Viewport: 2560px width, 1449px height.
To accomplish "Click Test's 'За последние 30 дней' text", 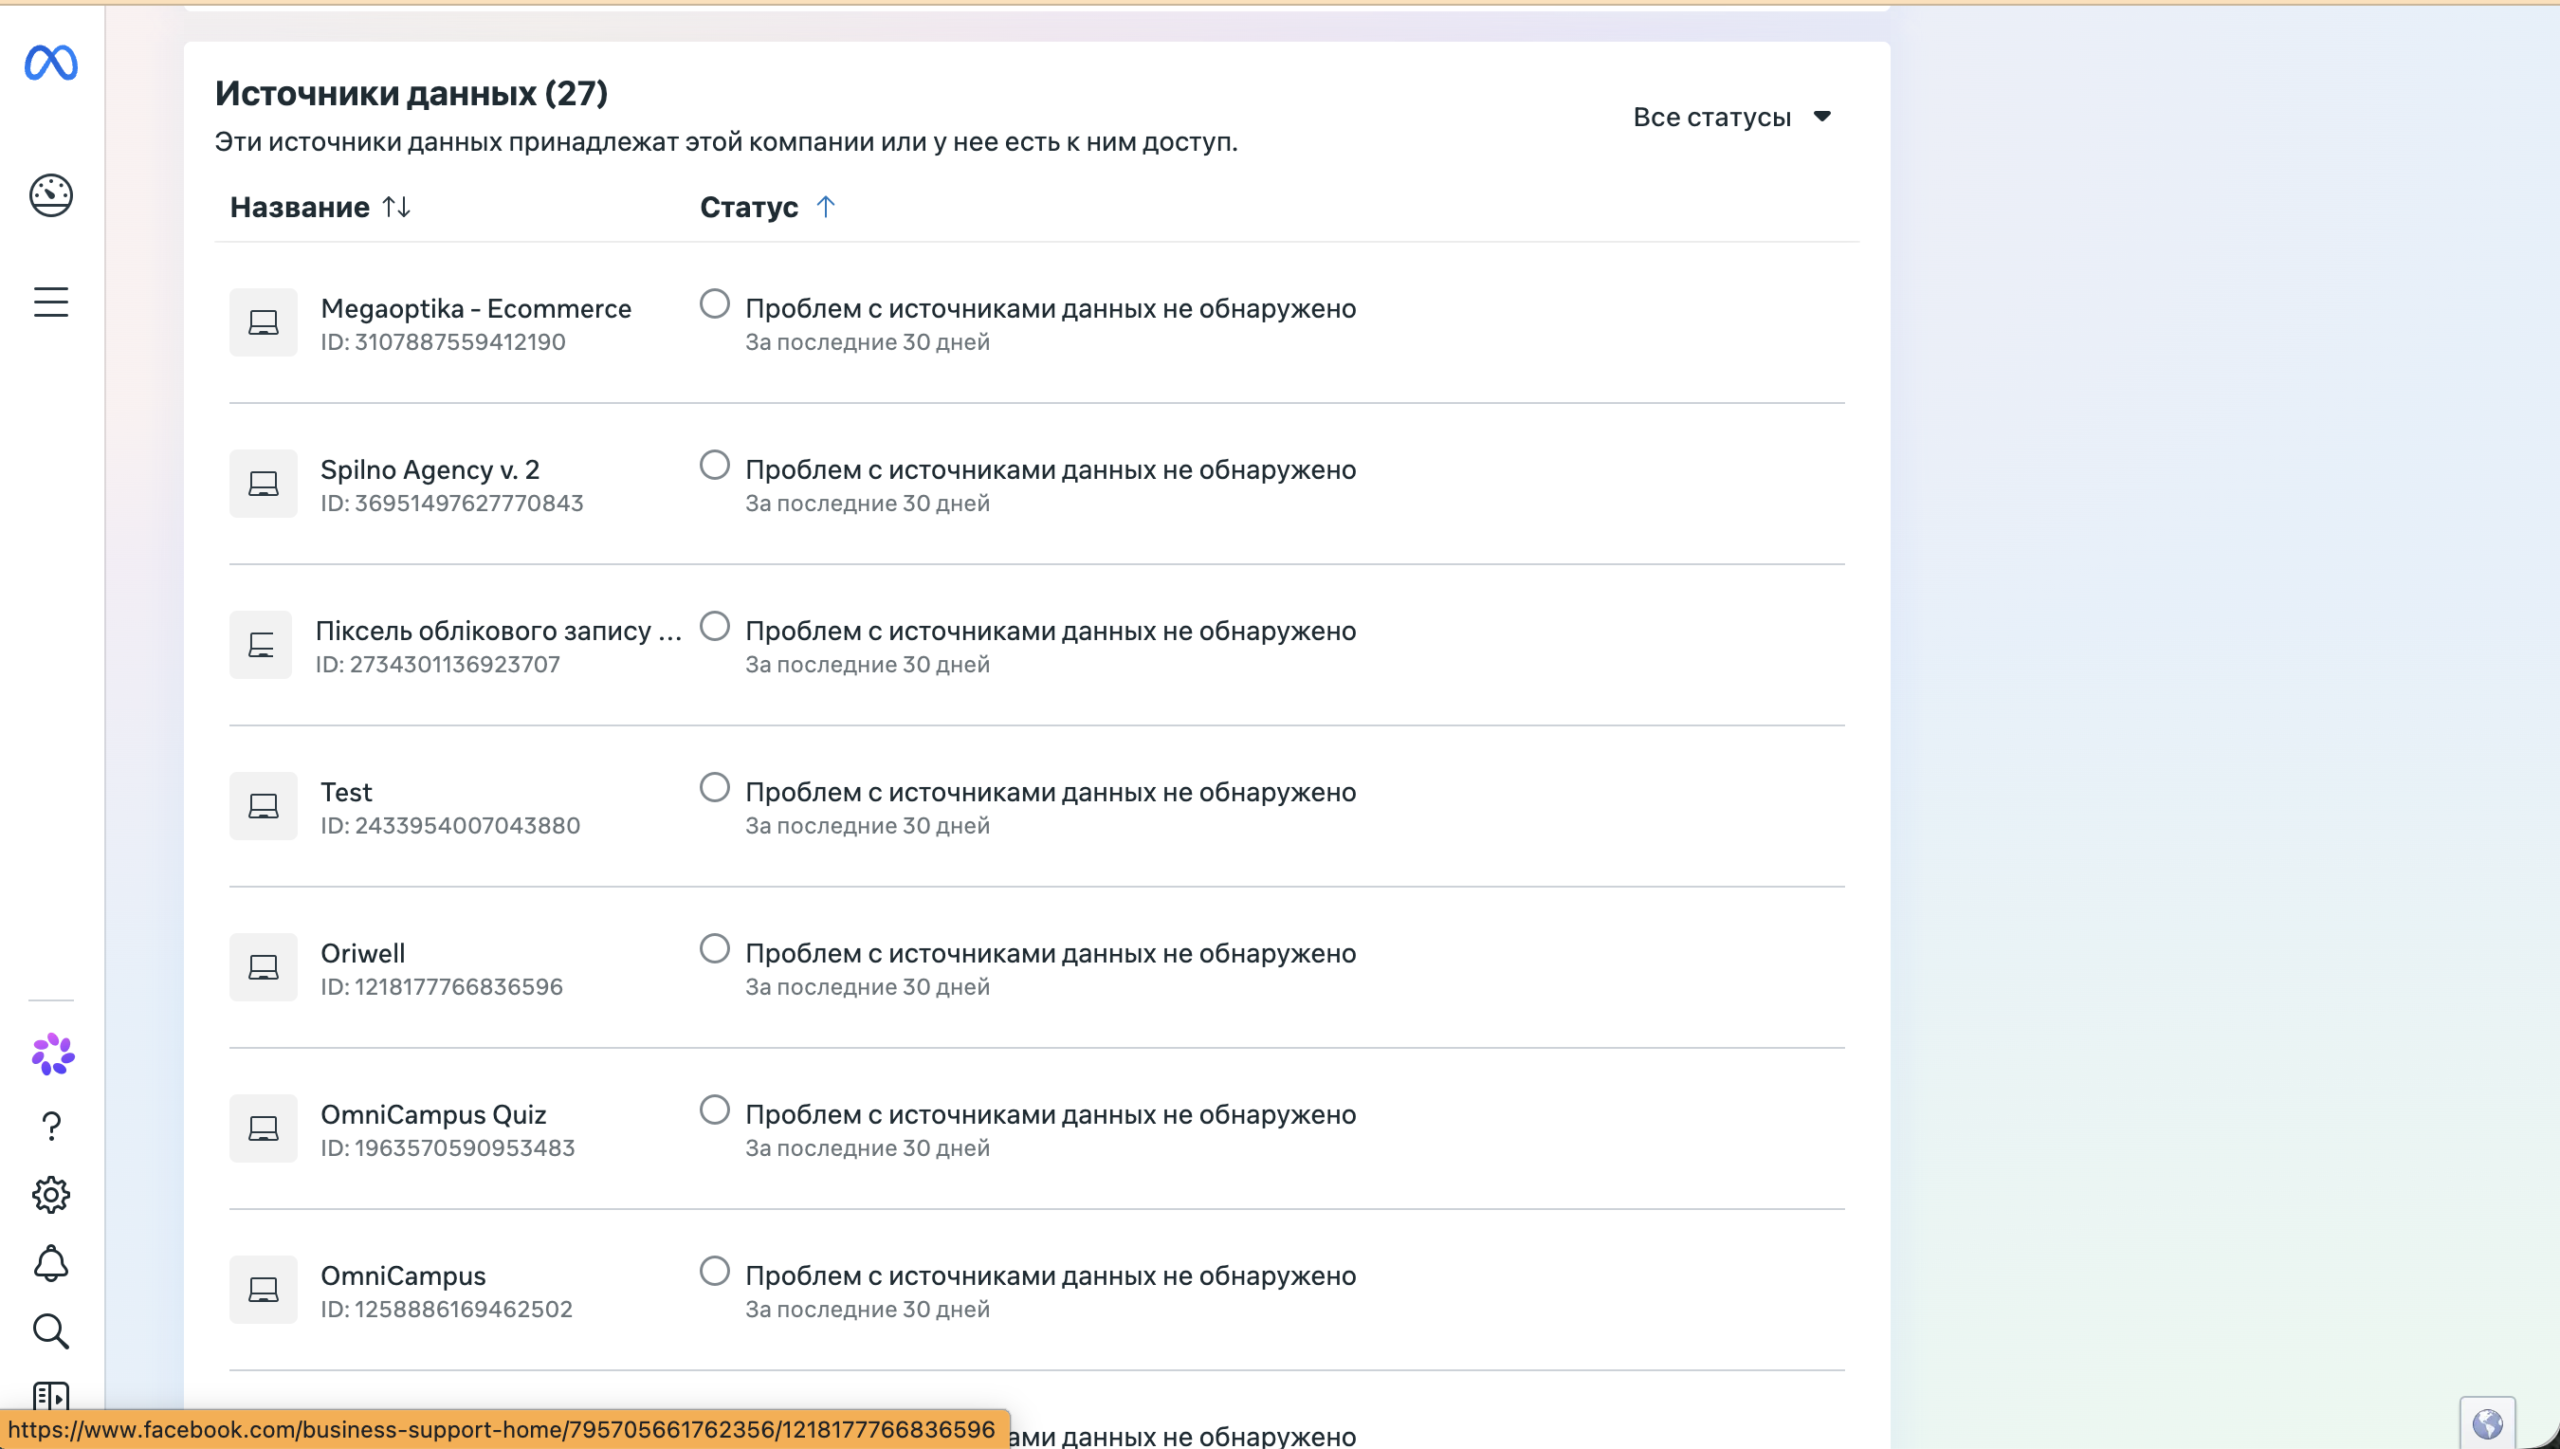I will point(867,826).
